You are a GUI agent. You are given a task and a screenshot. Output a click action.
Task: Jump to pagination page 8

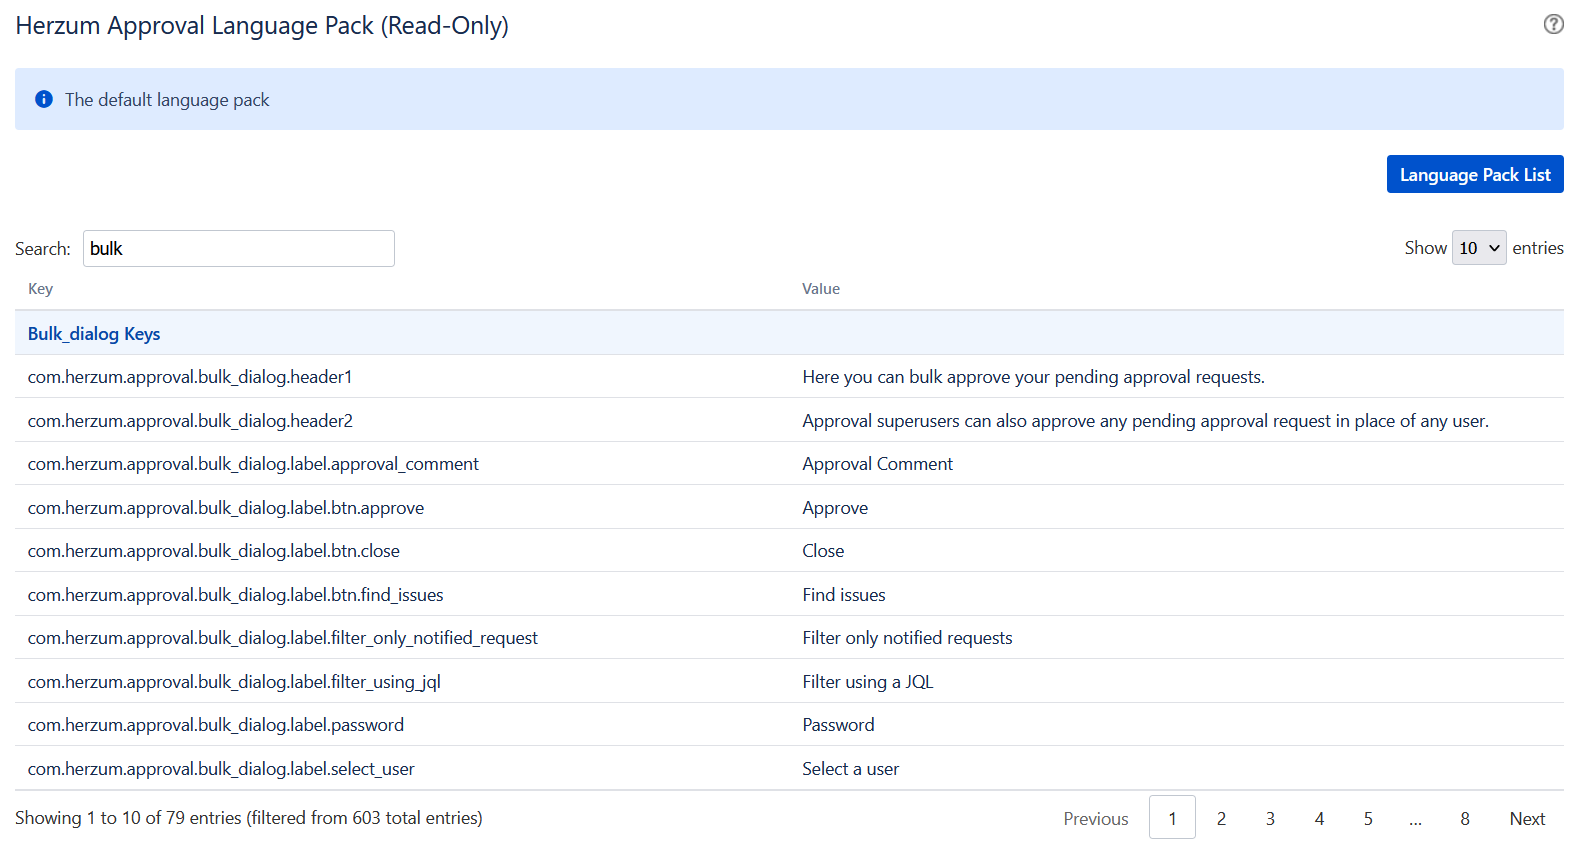(x=1465, y=818)
